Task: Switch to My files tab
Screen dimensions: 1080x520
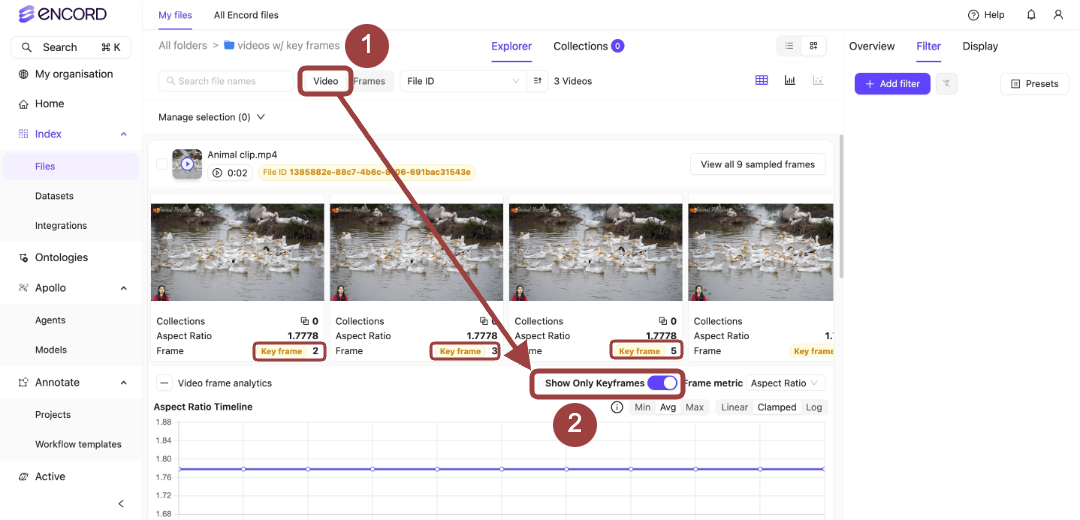Action: coord(175,14)
